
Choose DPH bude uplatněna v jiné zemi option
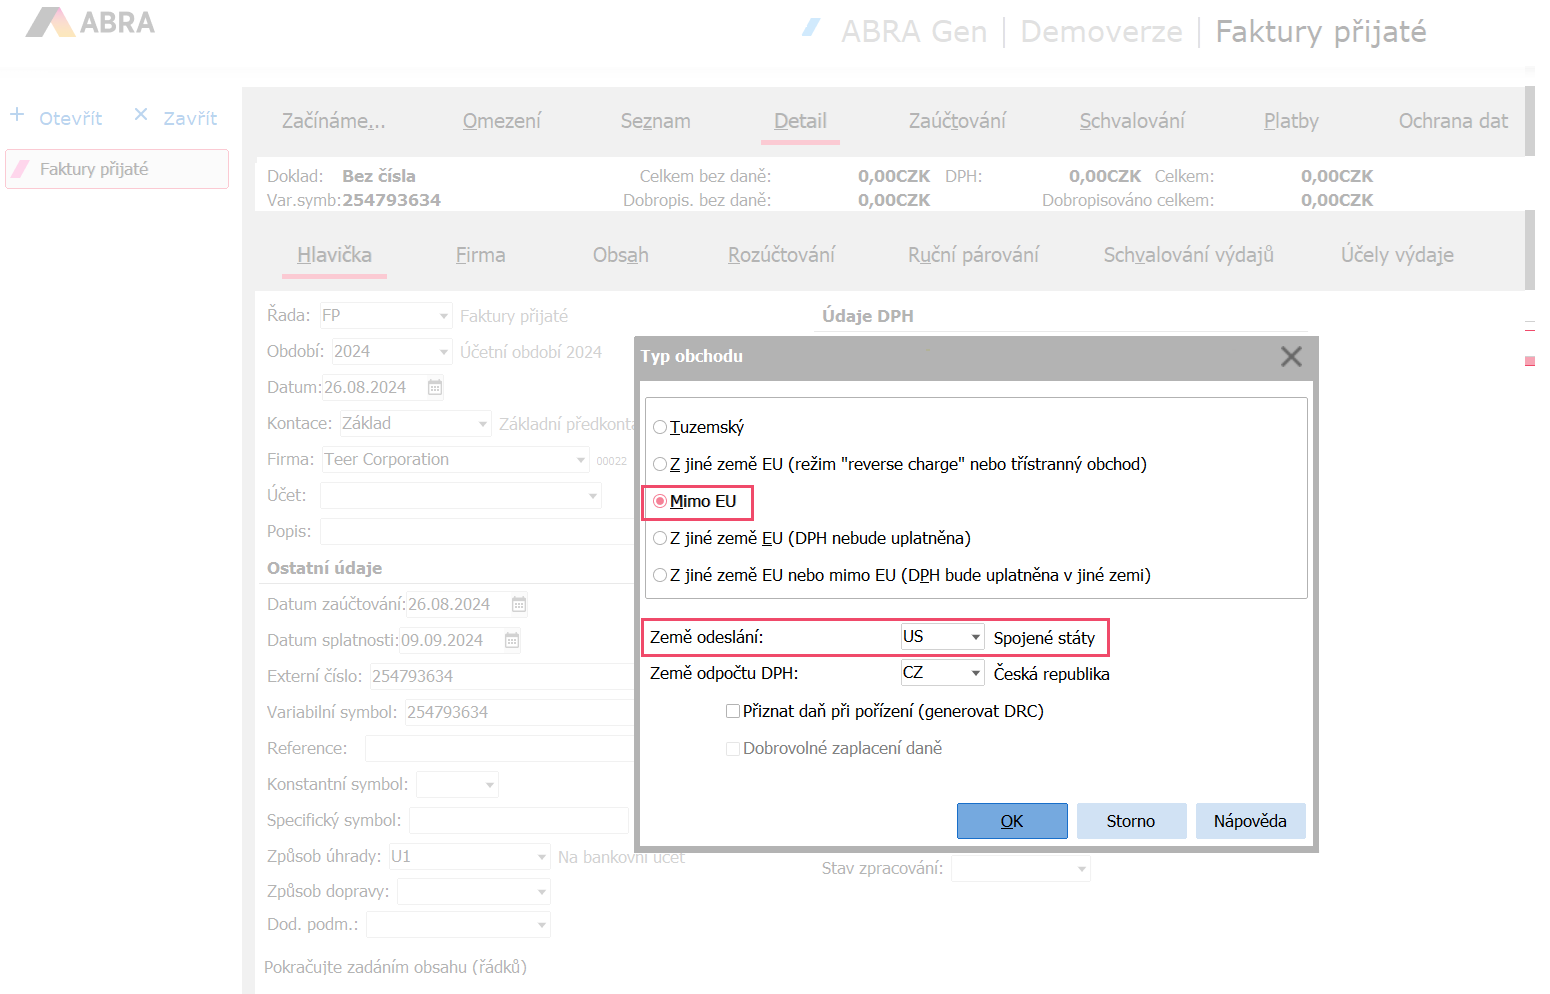pyautogui.click(x=660, y=575)
